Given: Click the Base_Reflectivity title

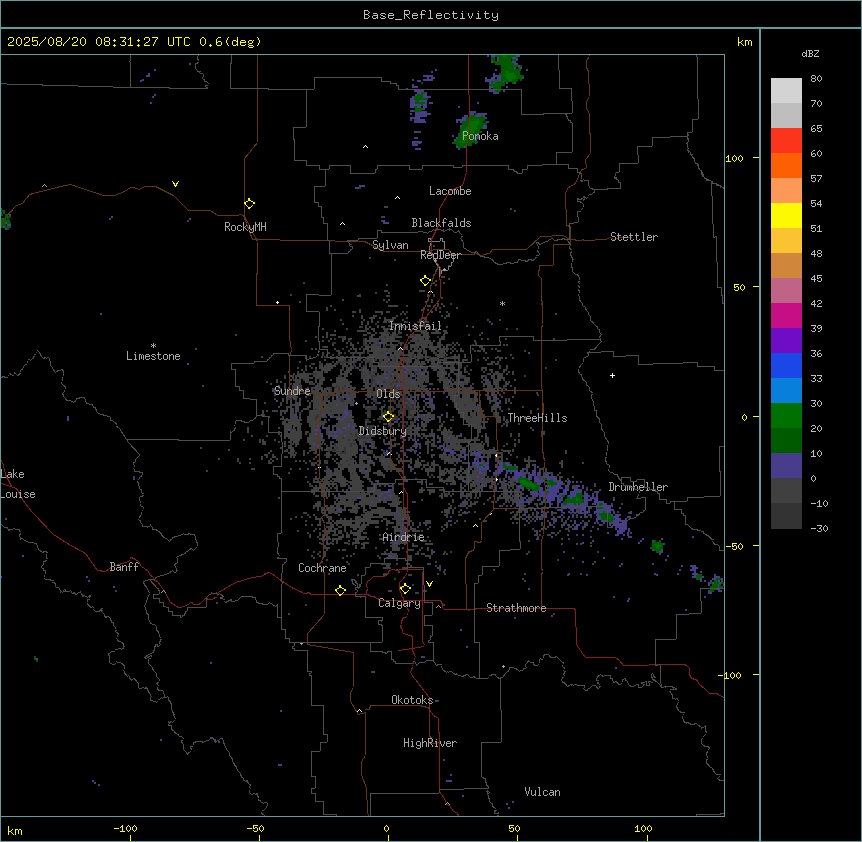Looking at the screenshot, I should pos(431,15).
